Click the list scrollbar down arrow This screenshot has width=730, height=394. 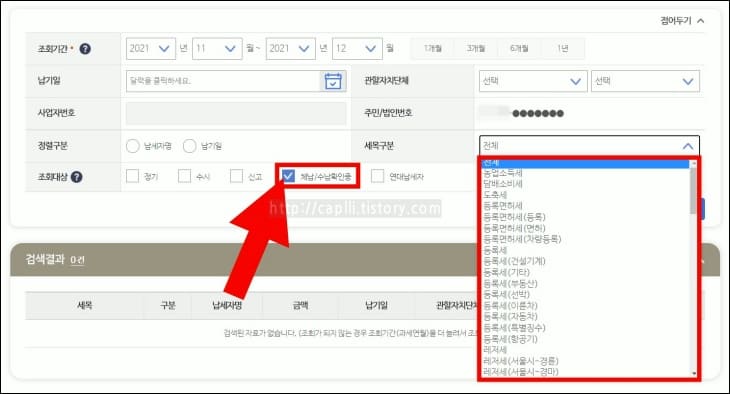[693, 374]
